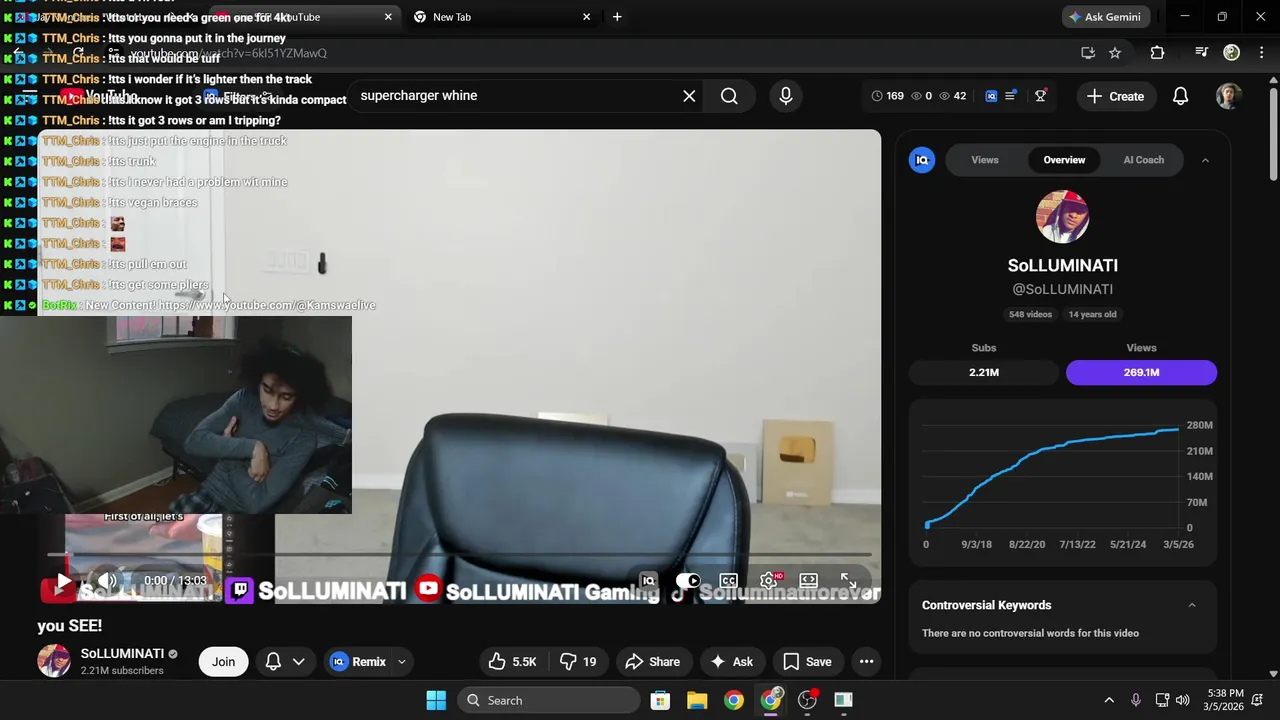This screenshot has width=1280, height=720.
Task: Dislike the video (19)
Action: tap(577, 662)
